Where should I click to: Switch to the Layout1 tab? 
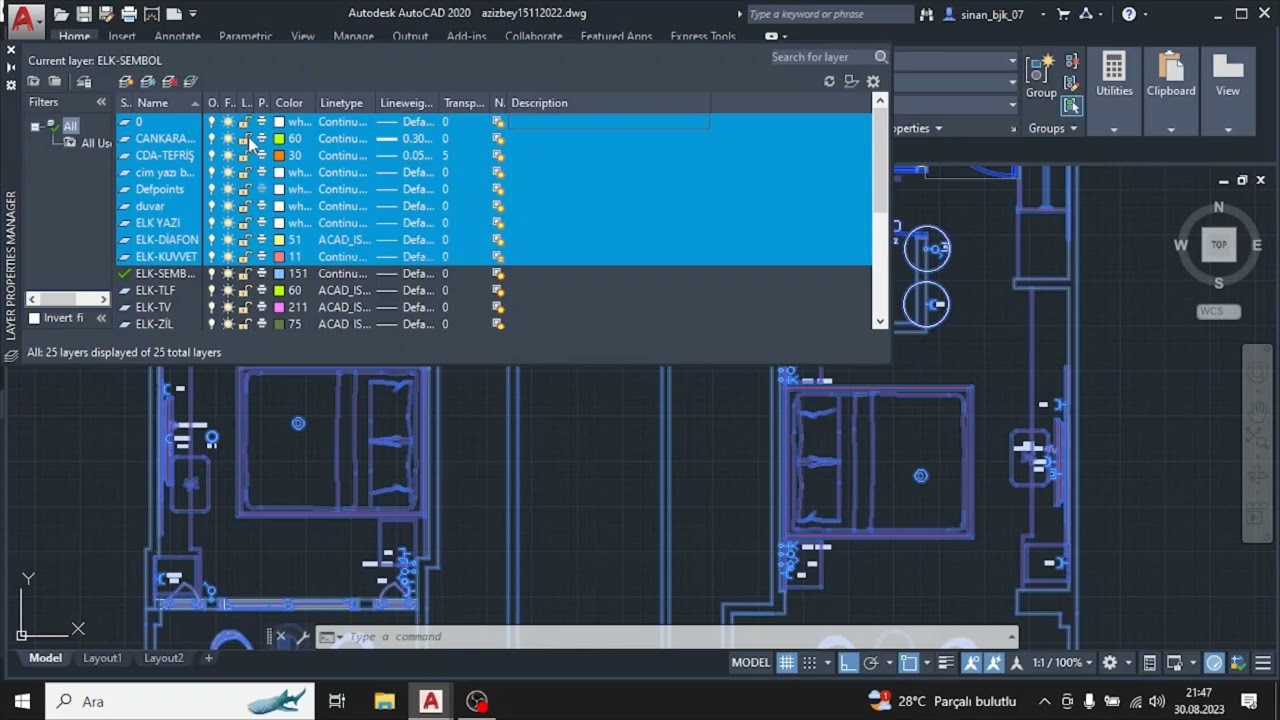pos(102,658)
